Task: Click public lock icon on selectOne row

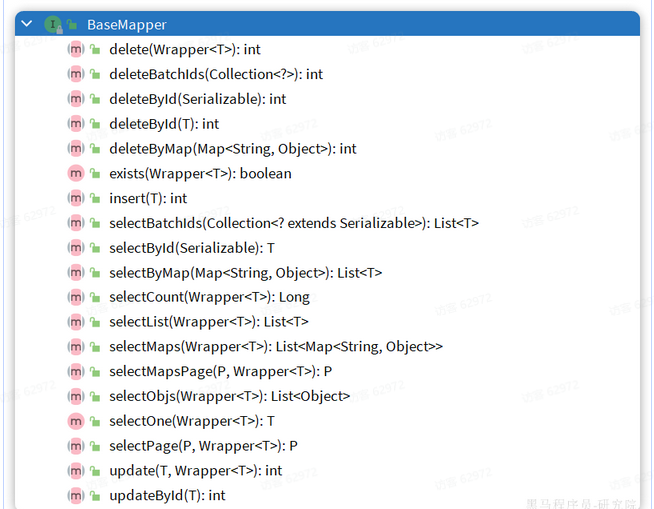Action: tap(95, 421)
